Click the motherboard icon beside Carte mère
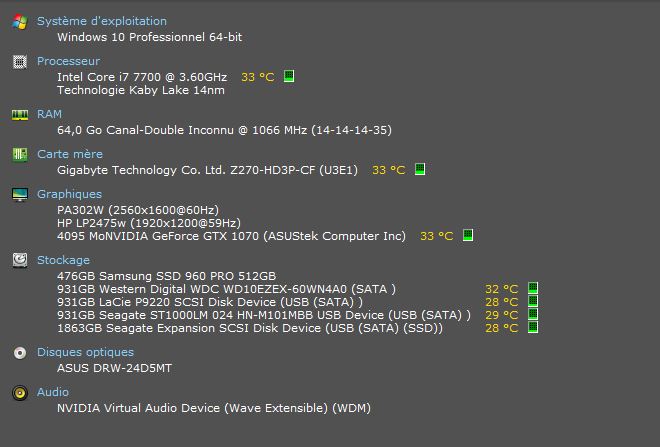The width and height of the screenshot is (660, 447). tap(20, 154)
